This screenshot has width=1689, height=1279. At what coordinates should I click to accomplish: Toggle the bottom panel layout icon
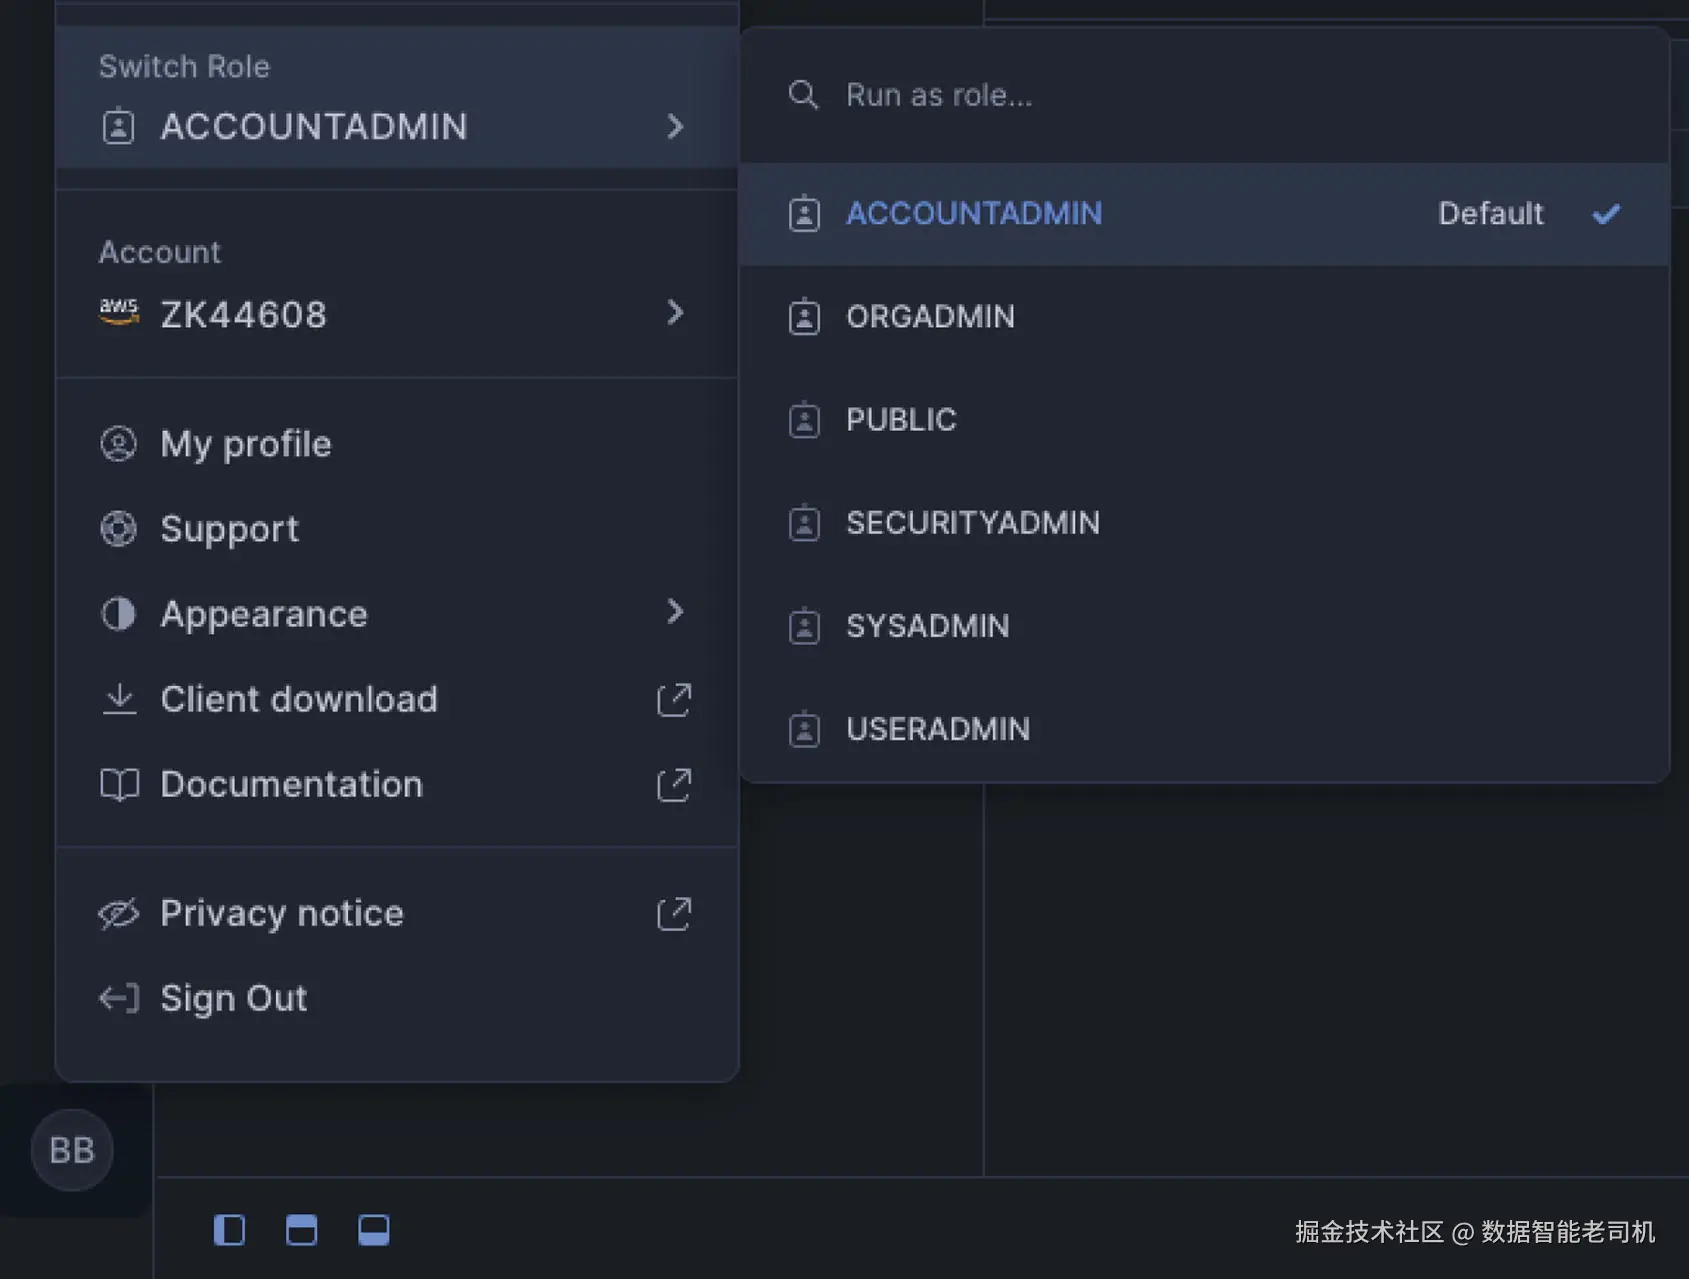374,1229
